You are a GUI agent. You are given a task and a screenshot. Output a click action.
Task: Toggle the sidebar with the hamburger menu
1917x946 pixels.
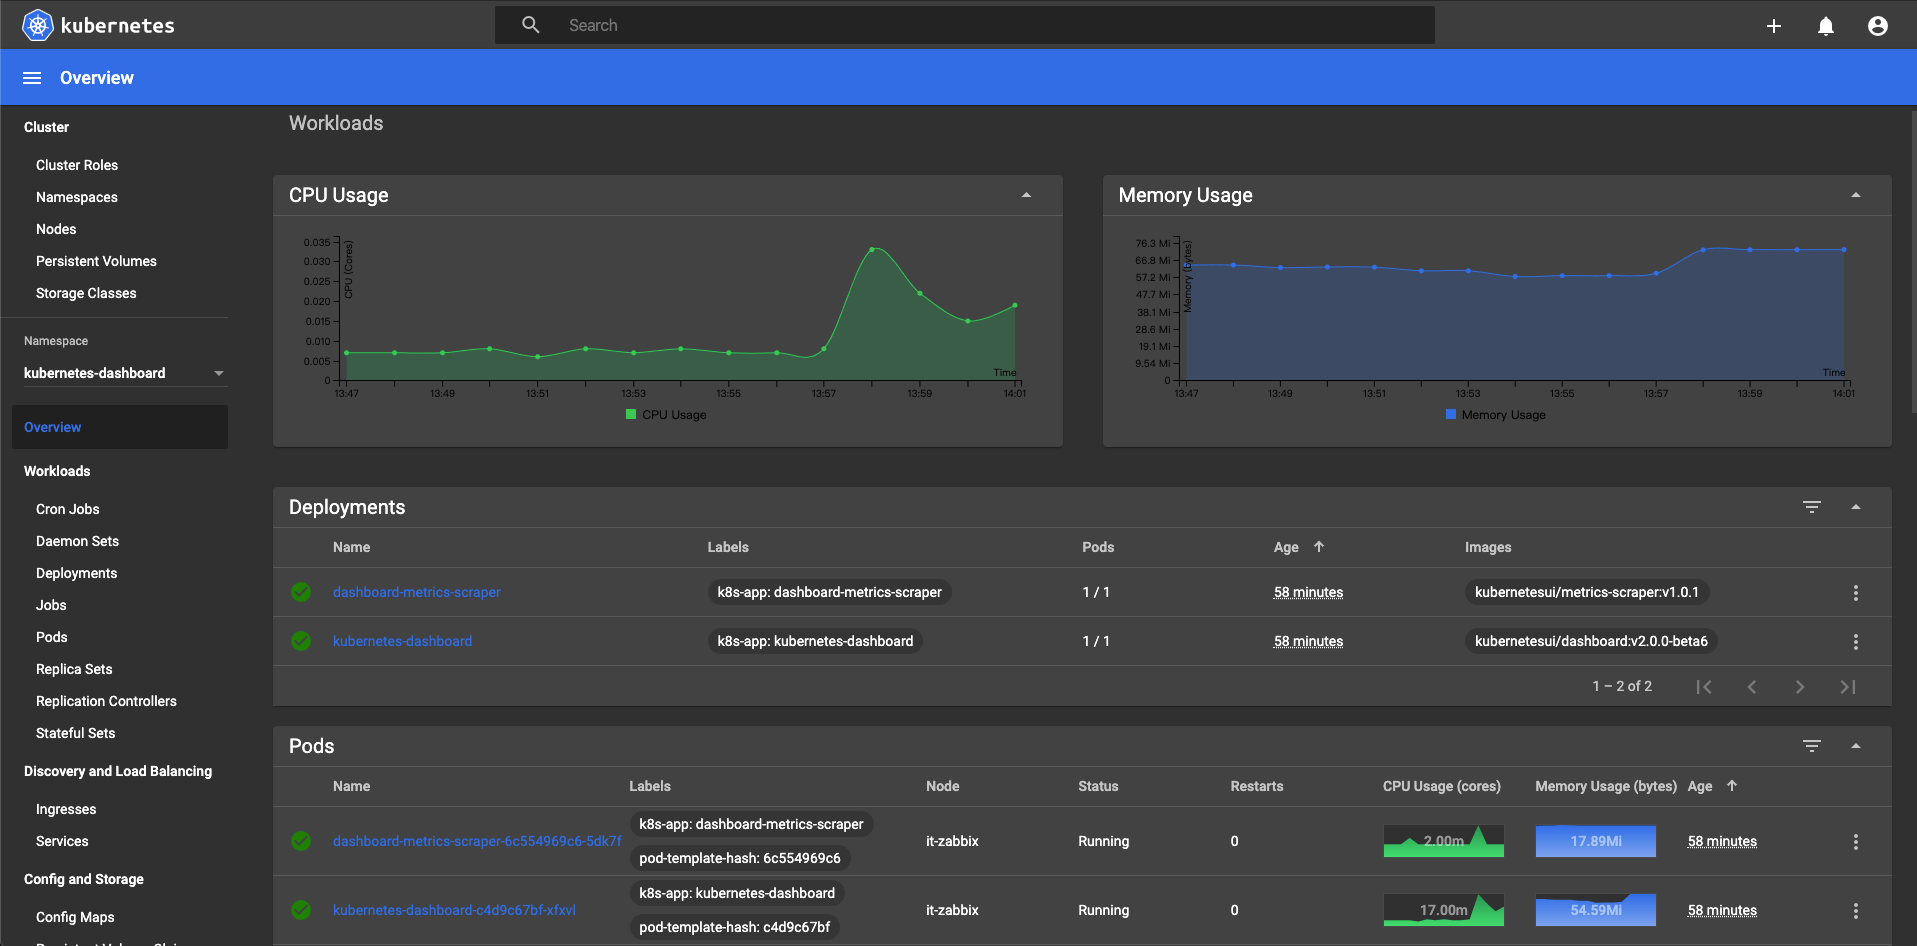(x=31, y=77)
